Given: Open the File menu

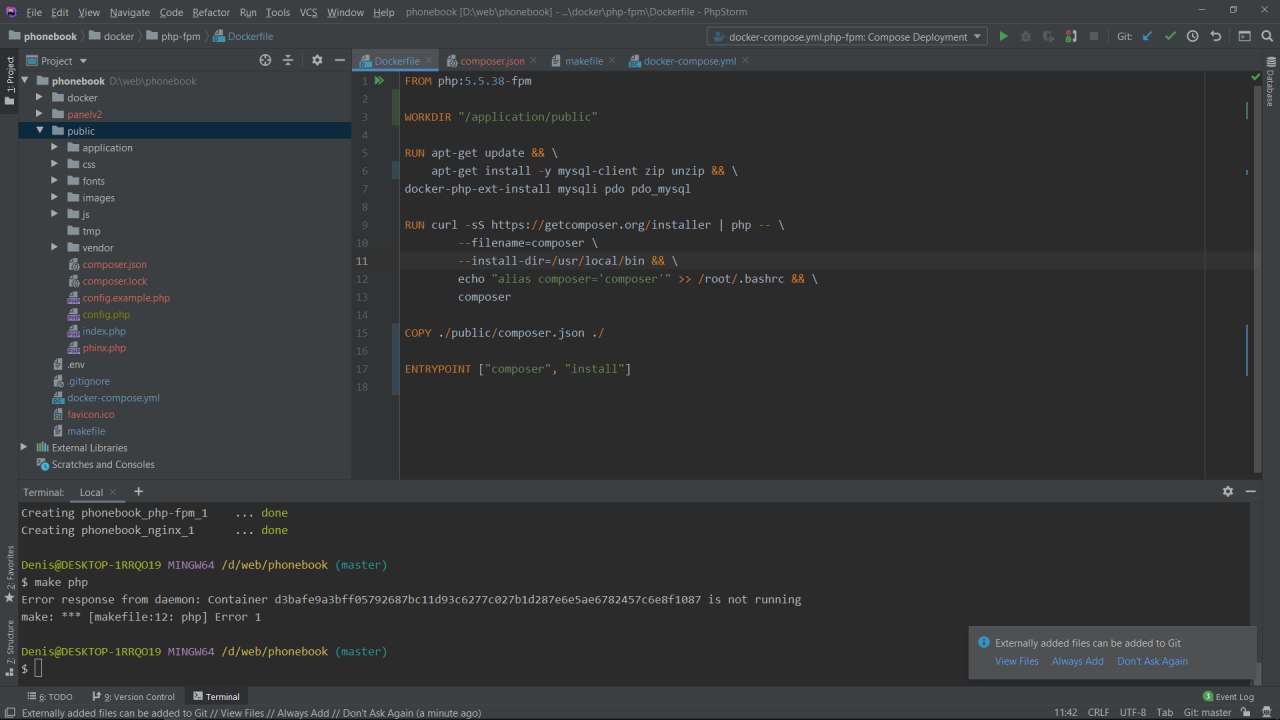Looking at the screenshot, I should [x=34, y=12].
